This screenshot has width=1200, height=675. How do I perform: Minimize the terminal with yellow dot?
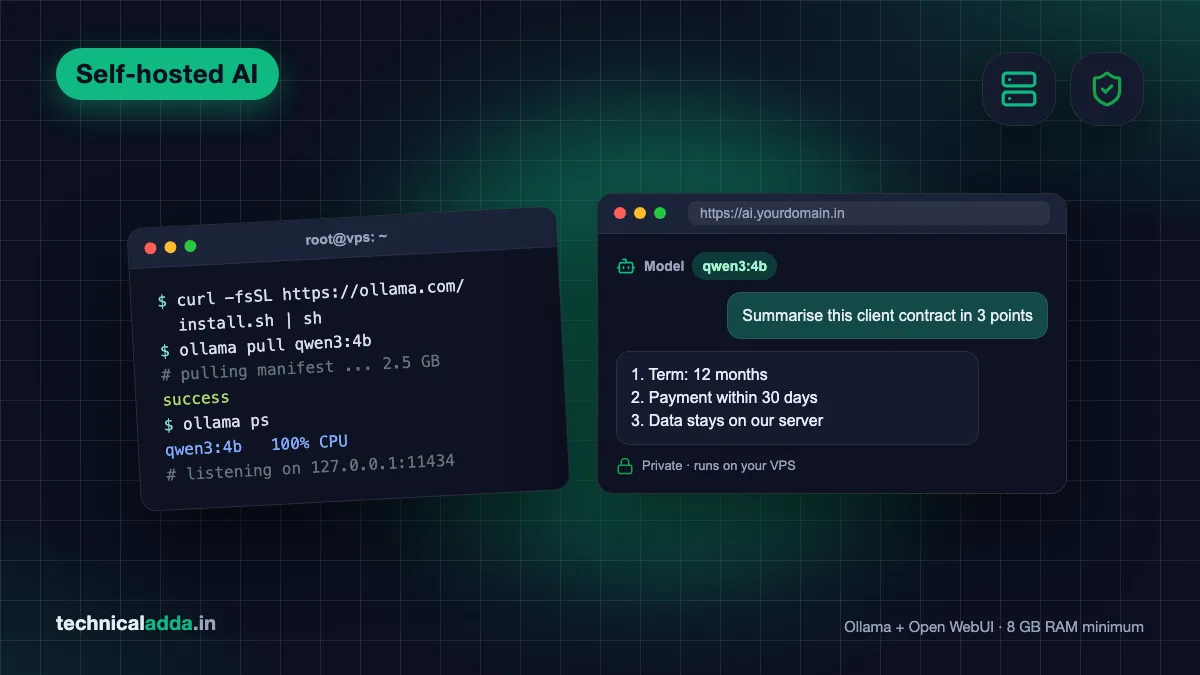point(170,247)
